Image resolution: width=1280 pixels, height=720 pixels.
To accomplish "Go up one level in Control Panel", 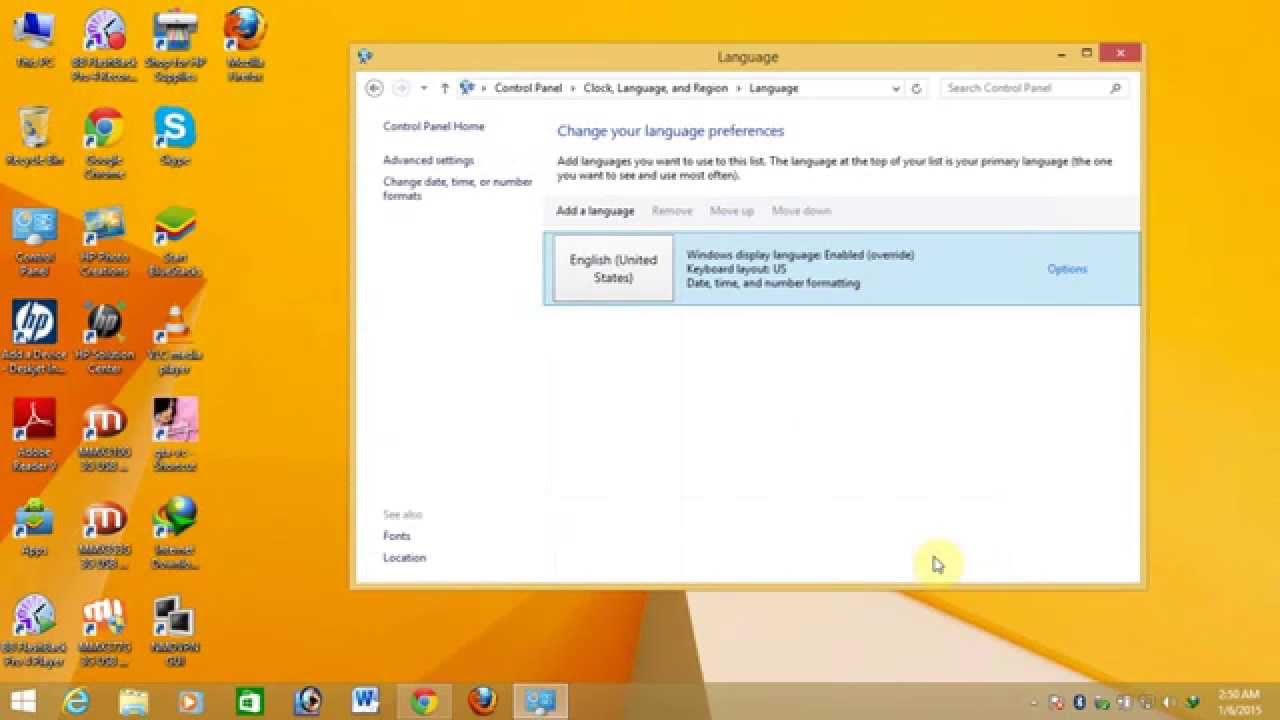I will click(445, 88).
